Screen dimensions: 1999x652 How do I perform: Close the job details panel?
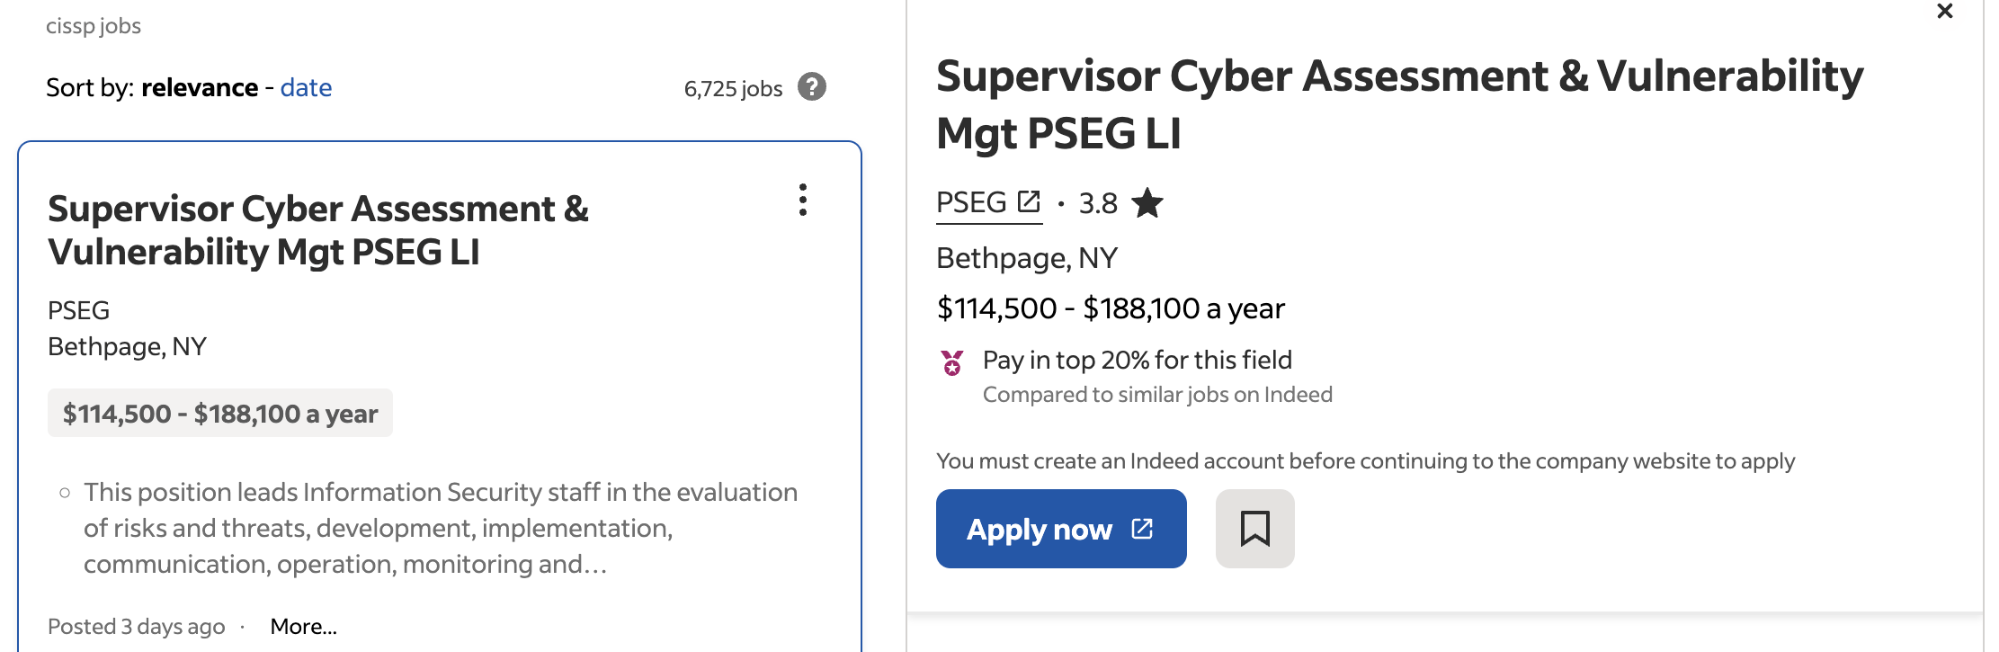1944,11
